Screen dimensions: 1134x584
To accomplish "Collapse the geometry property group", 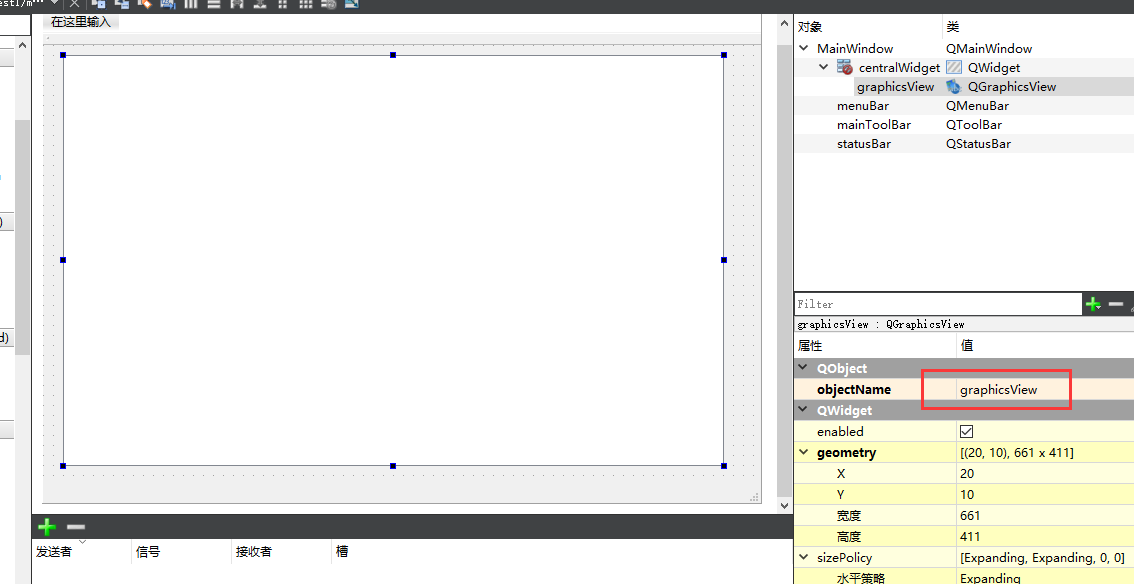I will click(802, 452).
